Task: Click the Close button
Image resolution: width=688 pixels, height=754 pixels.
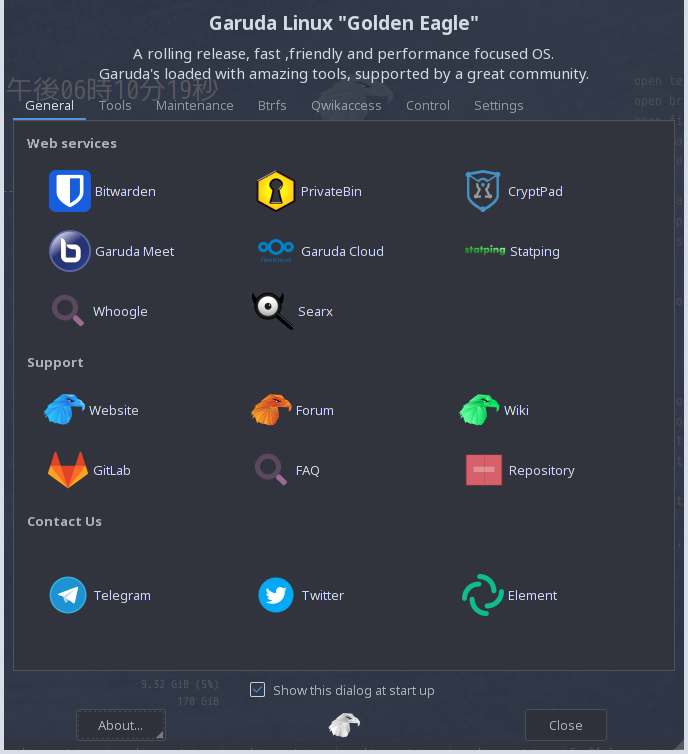Action: 565,725
